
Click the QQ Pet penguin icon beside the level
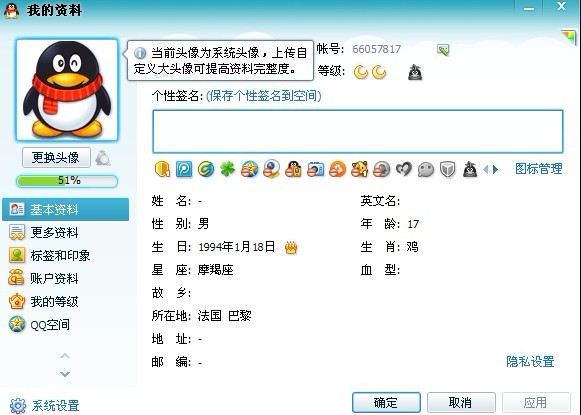point(415,72)
